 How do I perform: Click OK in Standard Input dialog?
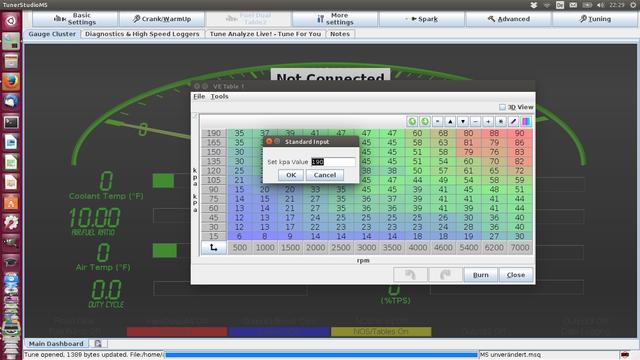(x=291, y=175)
